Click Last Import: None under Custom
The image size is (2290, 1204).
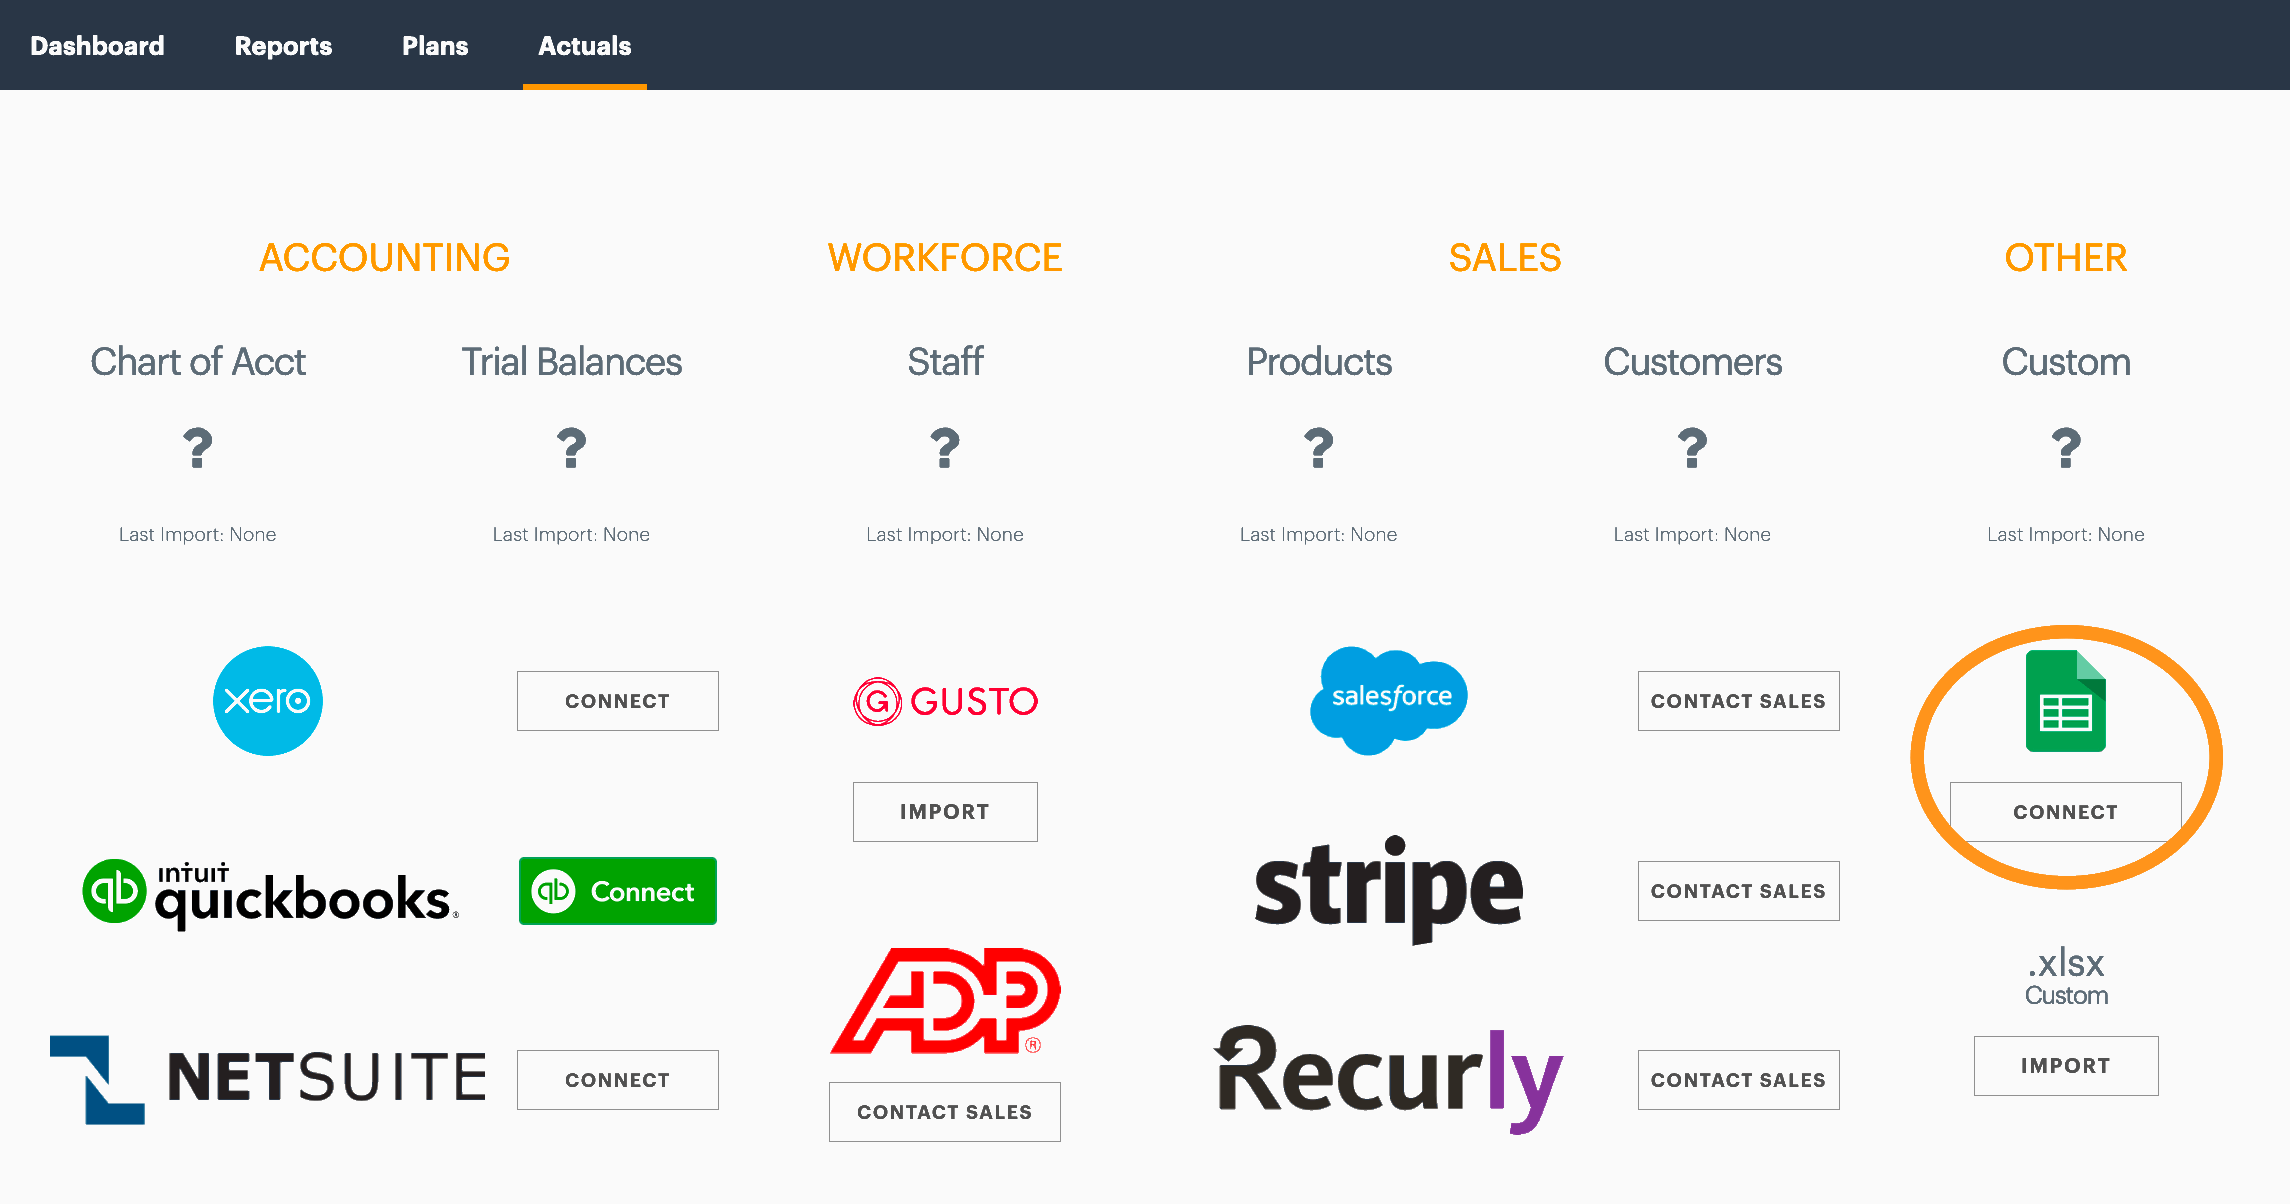2066,535
